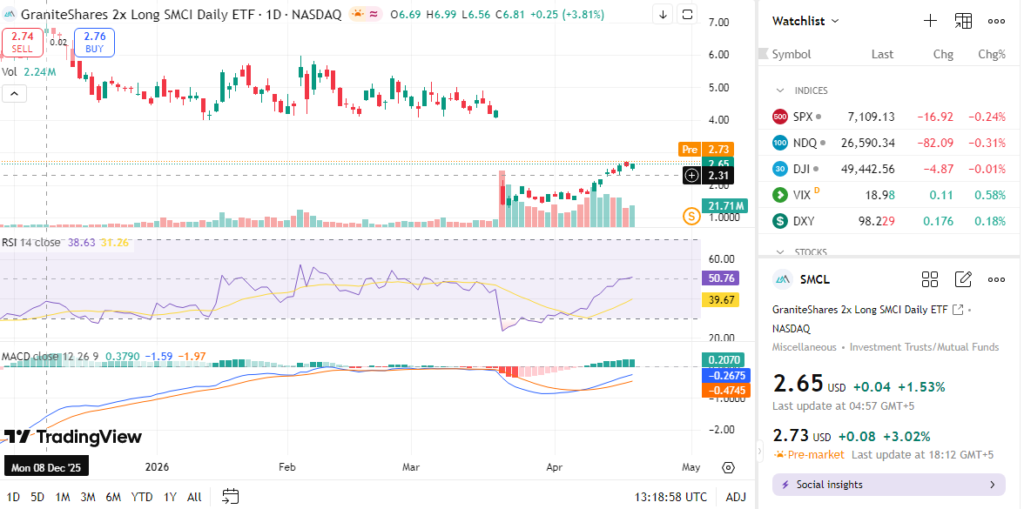Open watchlist advanced view icon
The image size is (1024, 509).
(x=963, y=20)
